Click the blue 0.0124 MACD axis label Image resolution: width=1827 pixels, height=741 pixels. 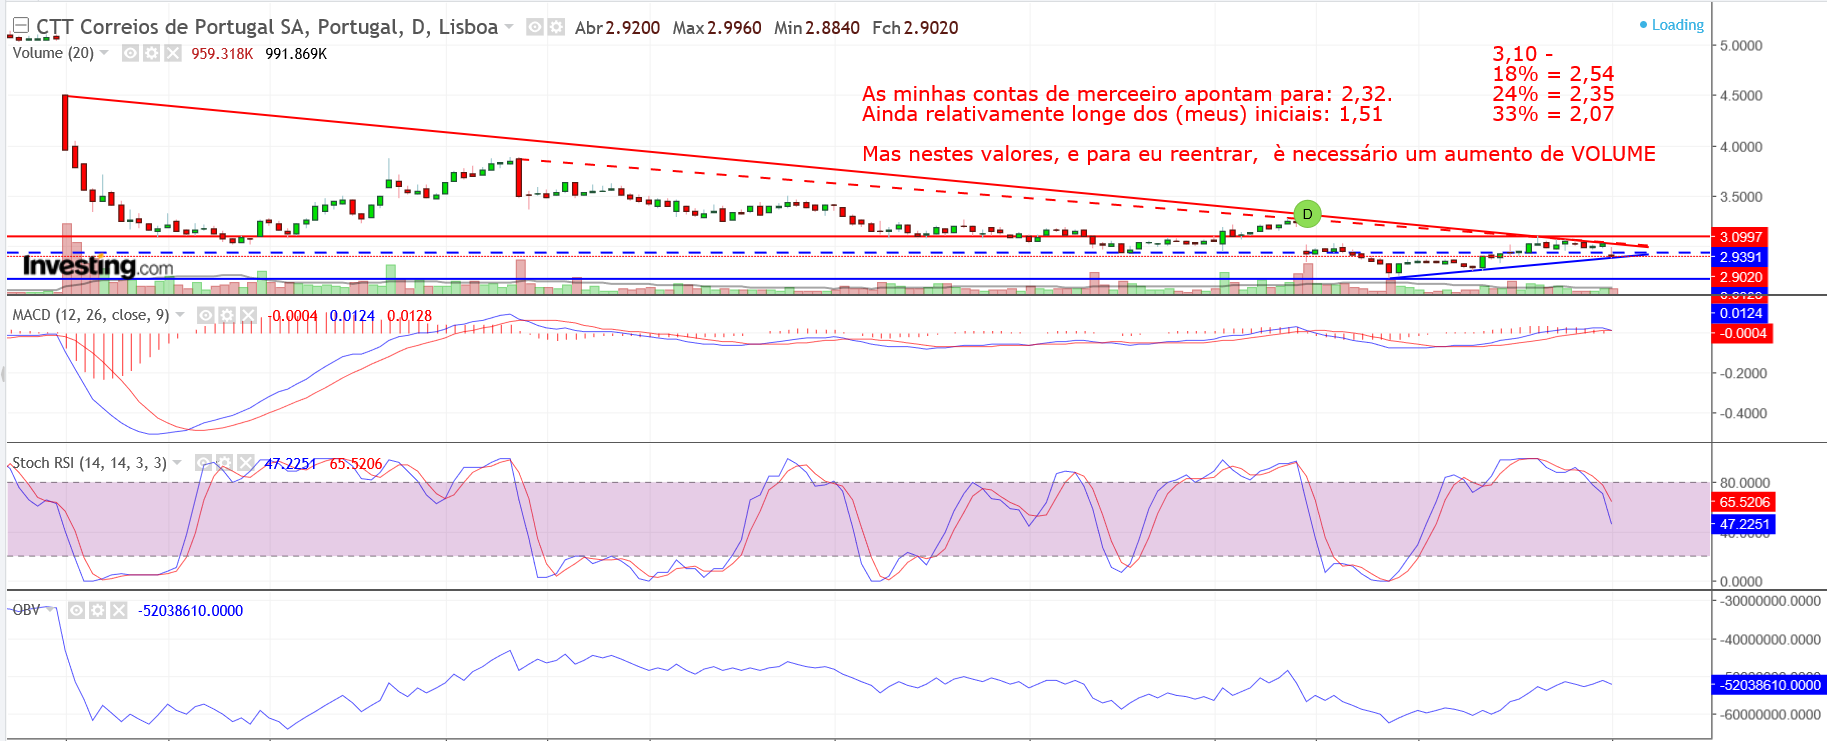(1740, 313)
